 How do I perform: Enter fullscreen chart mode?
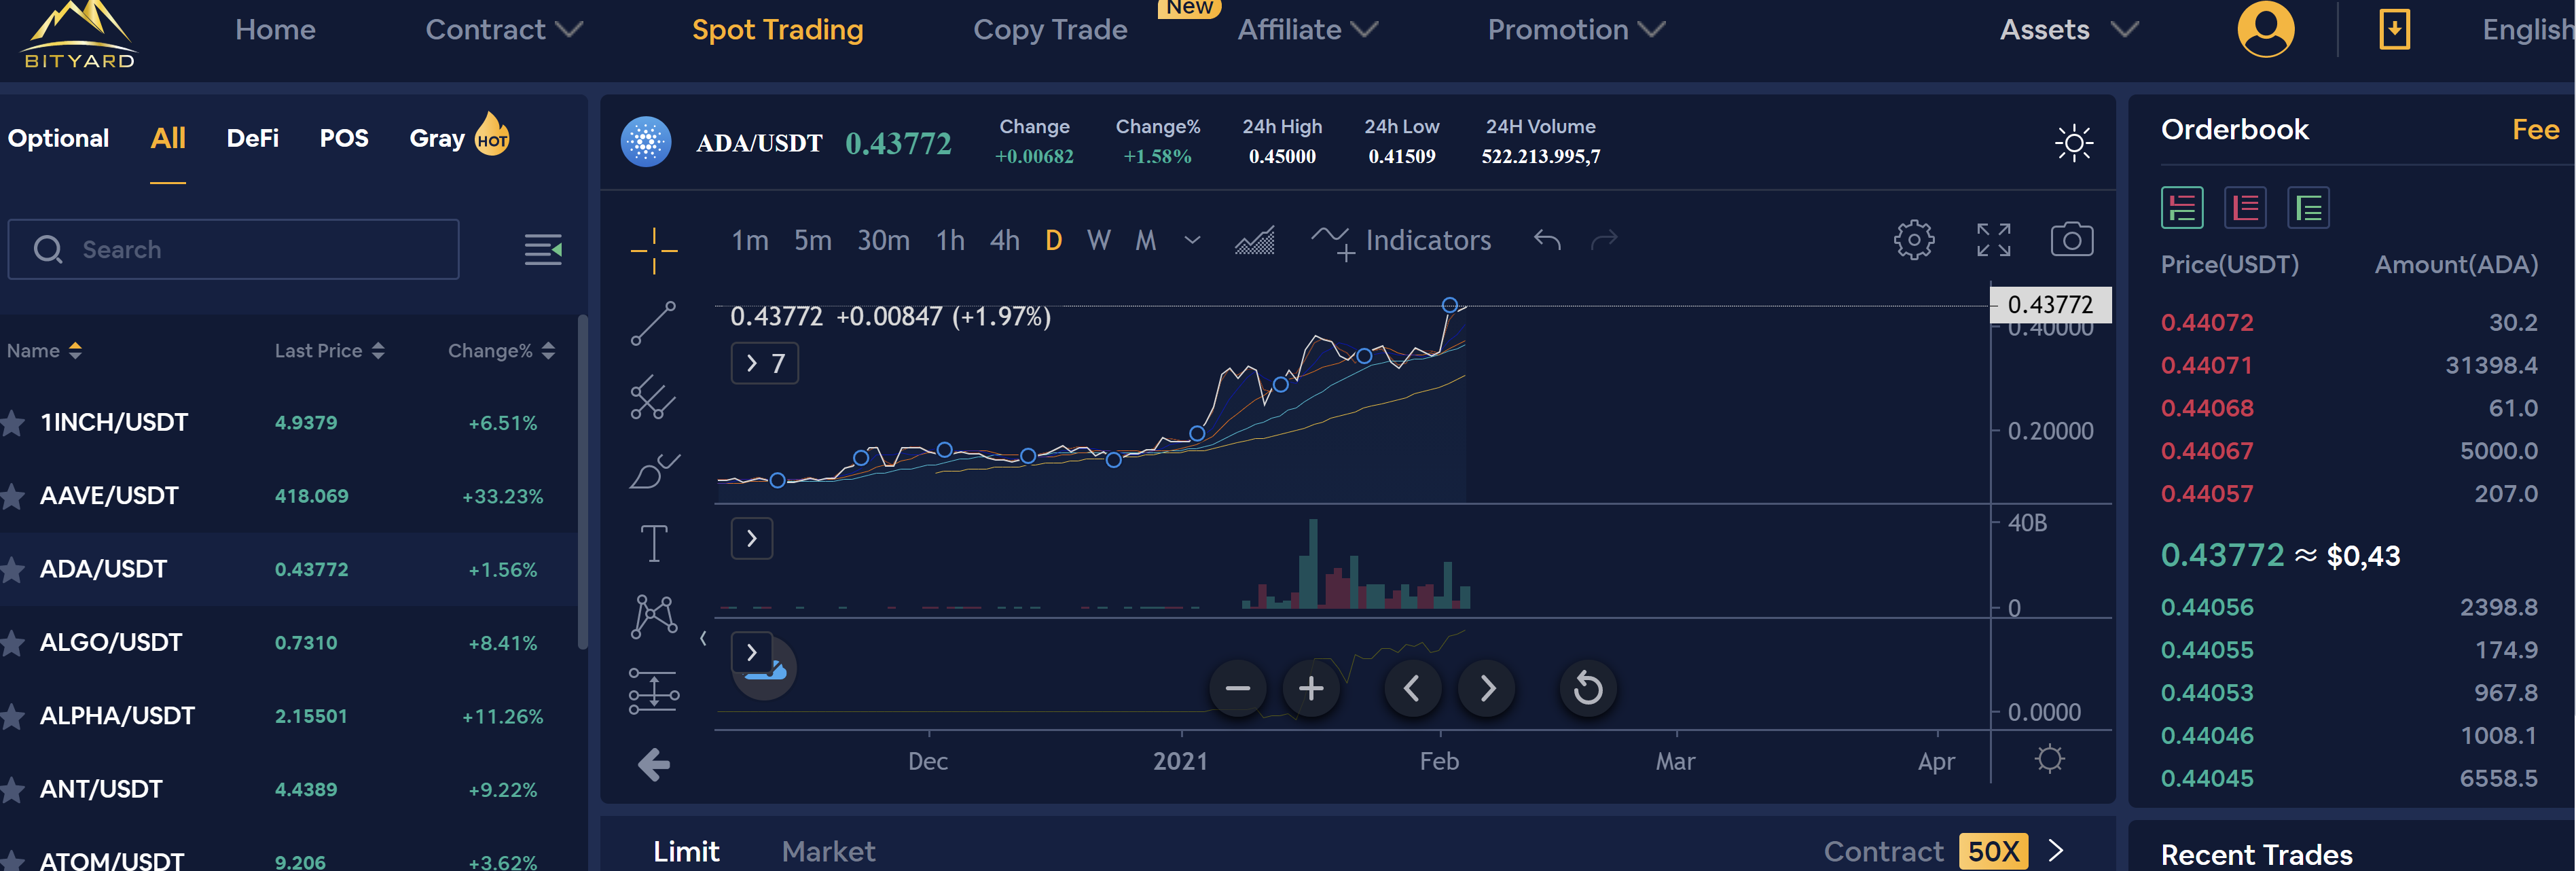tap(1993, 240)
